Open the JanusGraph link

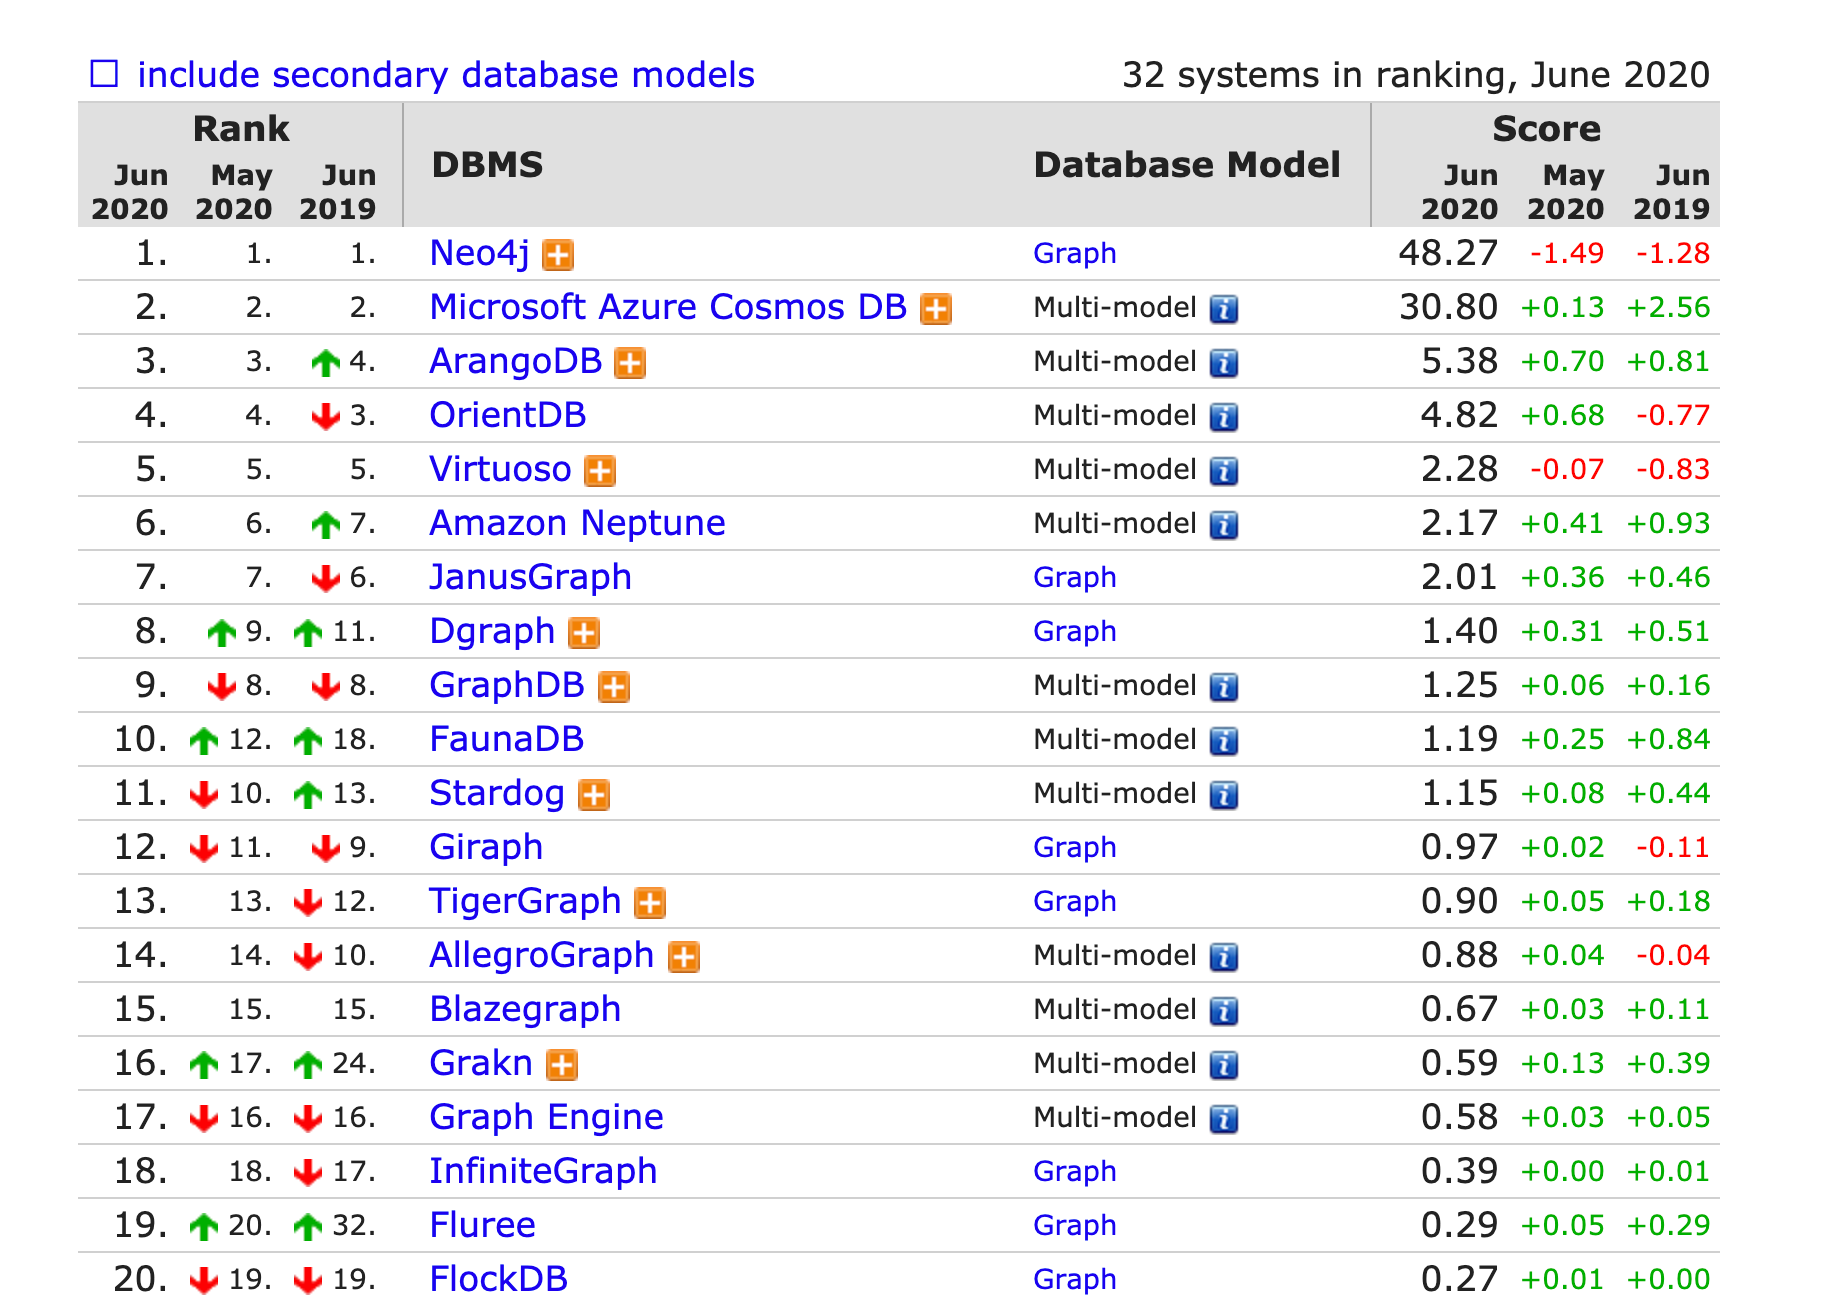click(x=530, y=578)
